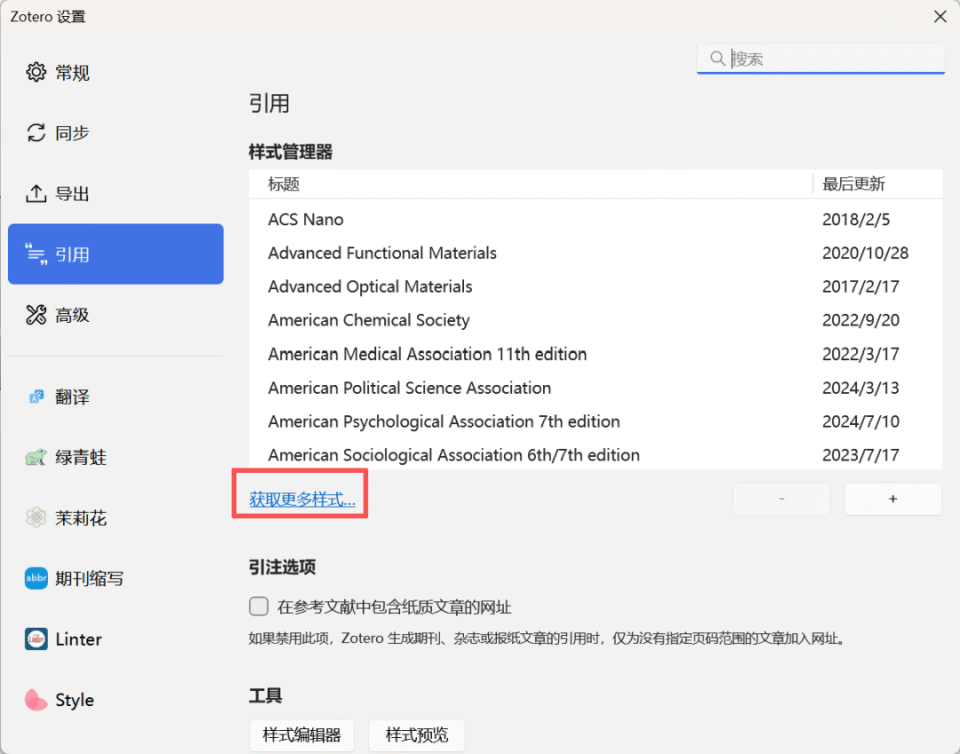Sort styles by 最后更新 column header
Screen dimensions: 960x754
878,184
